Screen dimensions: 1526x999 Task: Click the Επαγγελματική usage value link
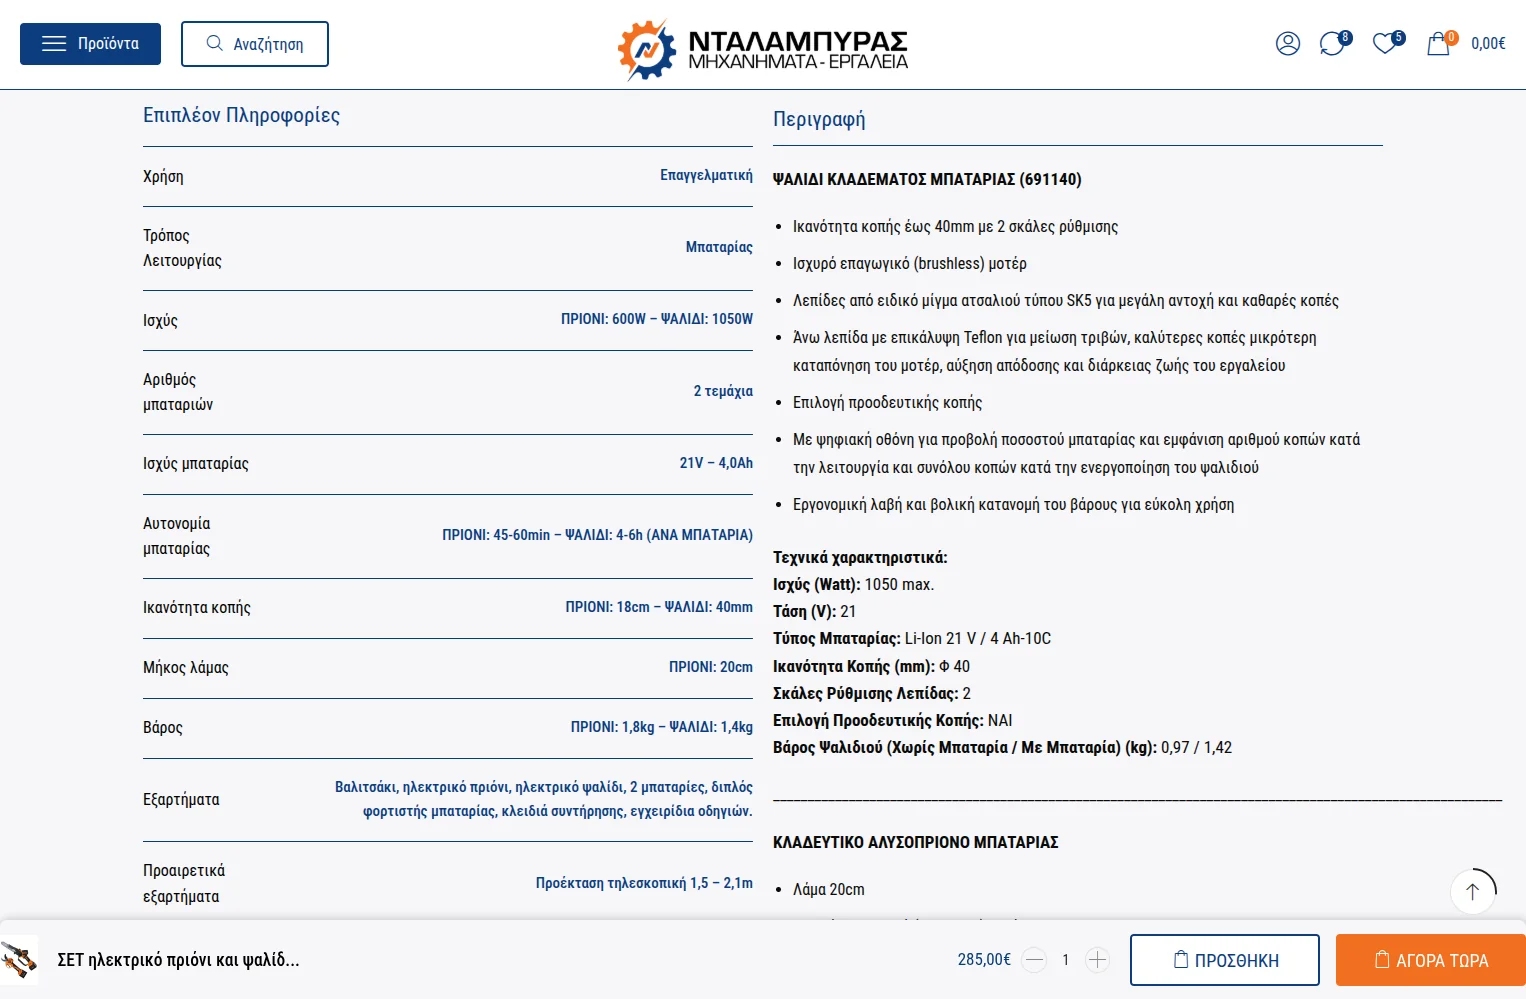pos(706,175)
